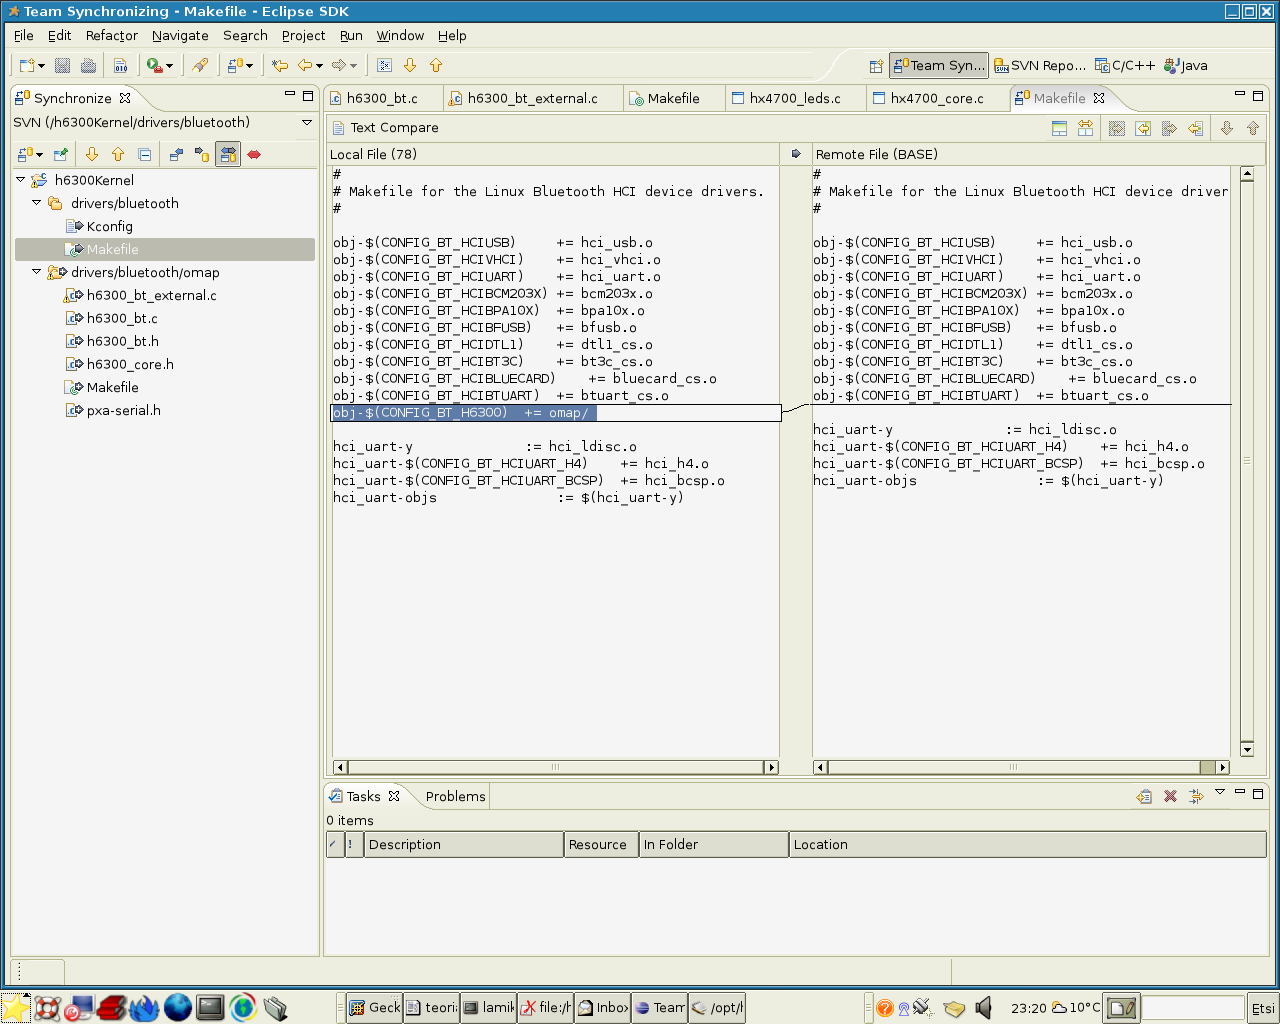Toggle the Conflicts mode filter
The width and height of the screenshot is (1280, 1024).
(254, 155)
